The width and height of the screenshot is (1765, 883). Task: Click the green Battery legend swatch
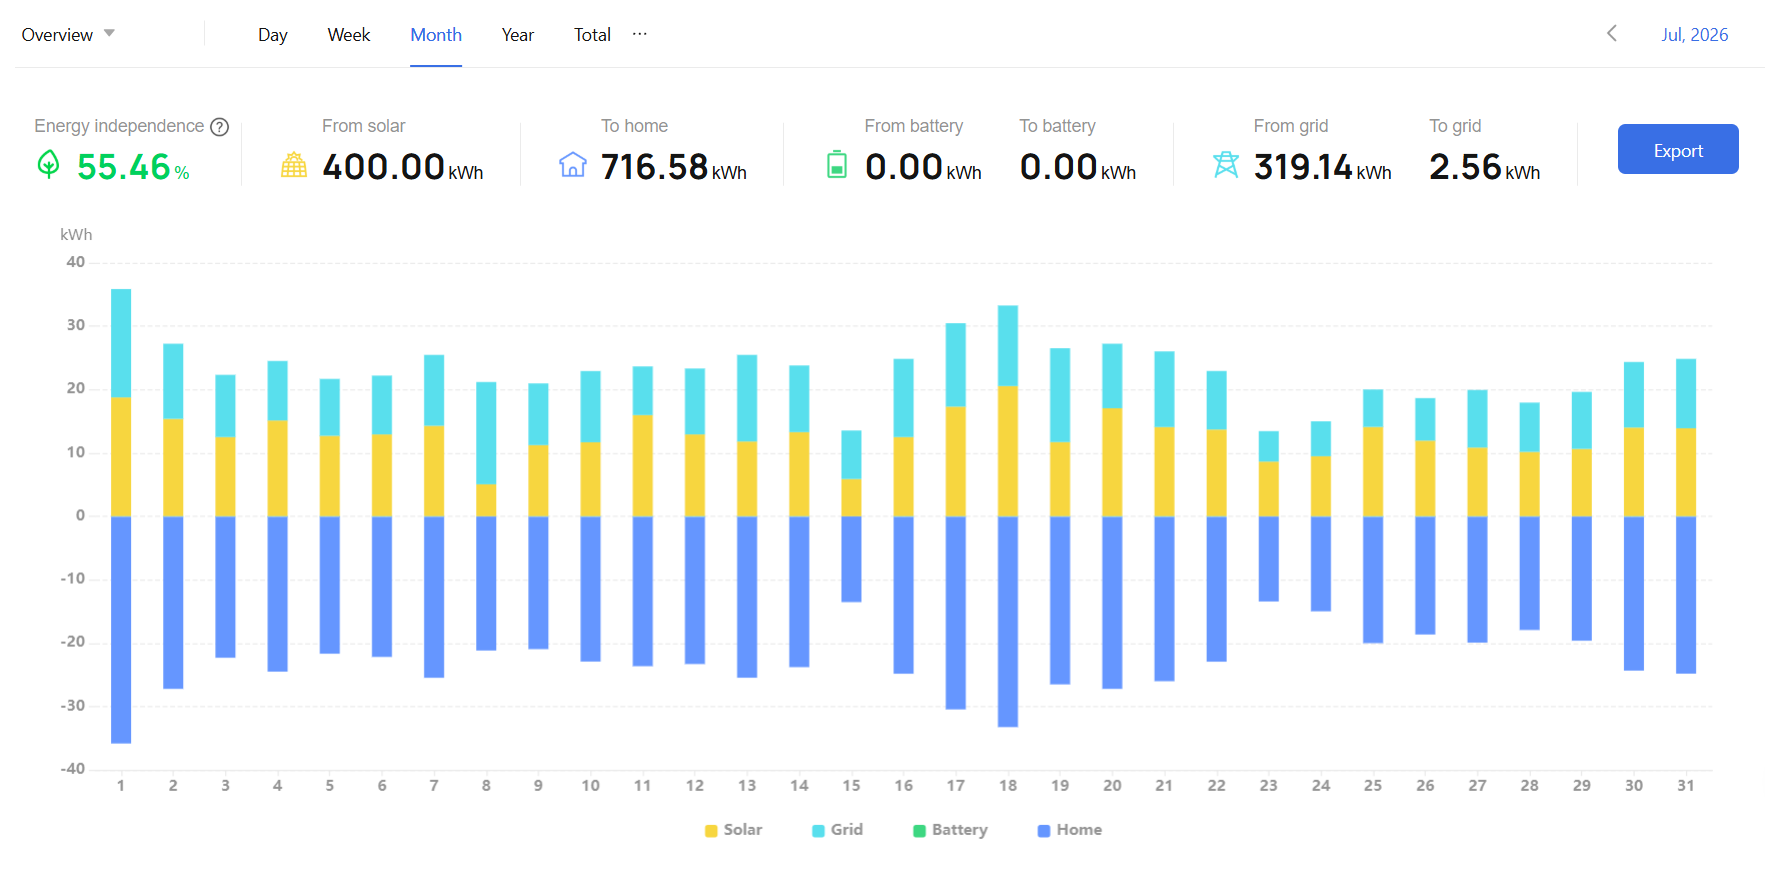pos(919,831)
